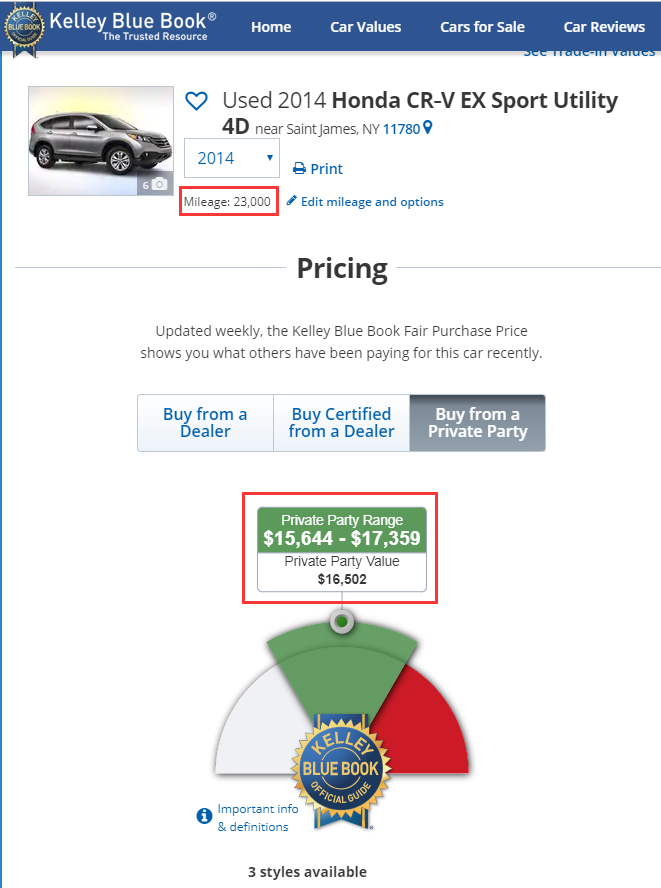Select Buy Certified from a Dealer tab
Screen dimensions: 661x888
(341, 422)
